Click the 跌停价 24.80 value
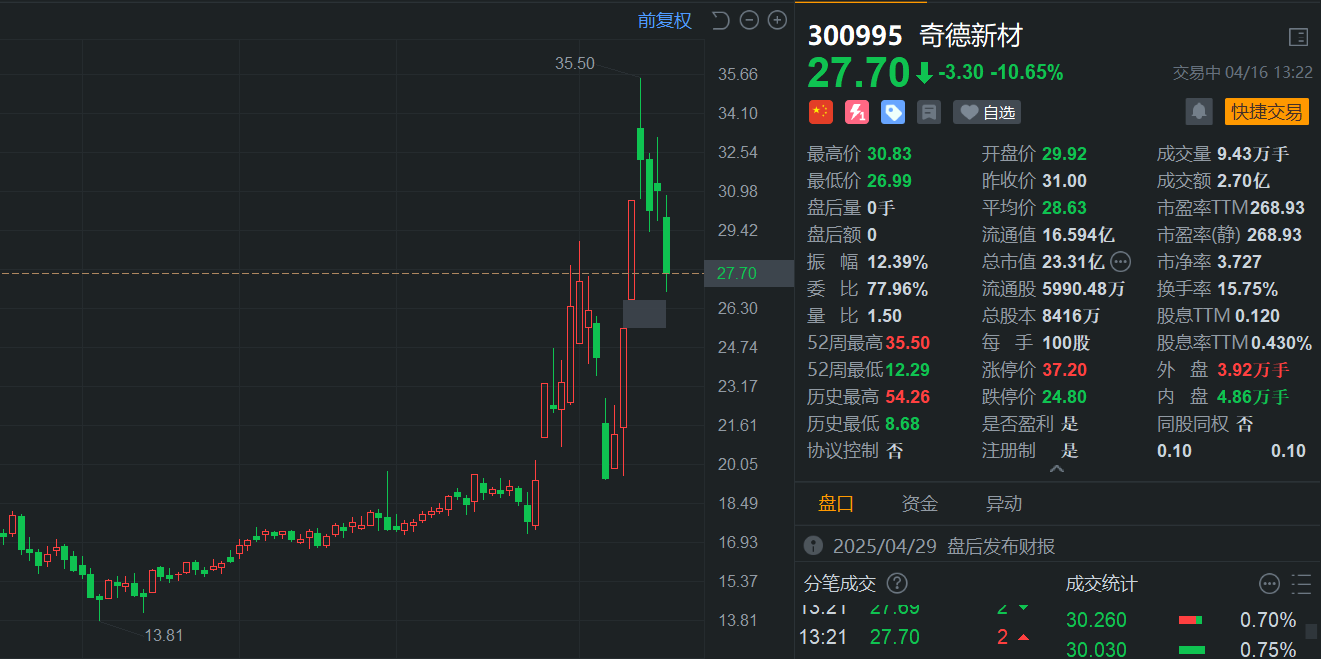Viewport: 1321px width, 659px height. (1064, 397)
